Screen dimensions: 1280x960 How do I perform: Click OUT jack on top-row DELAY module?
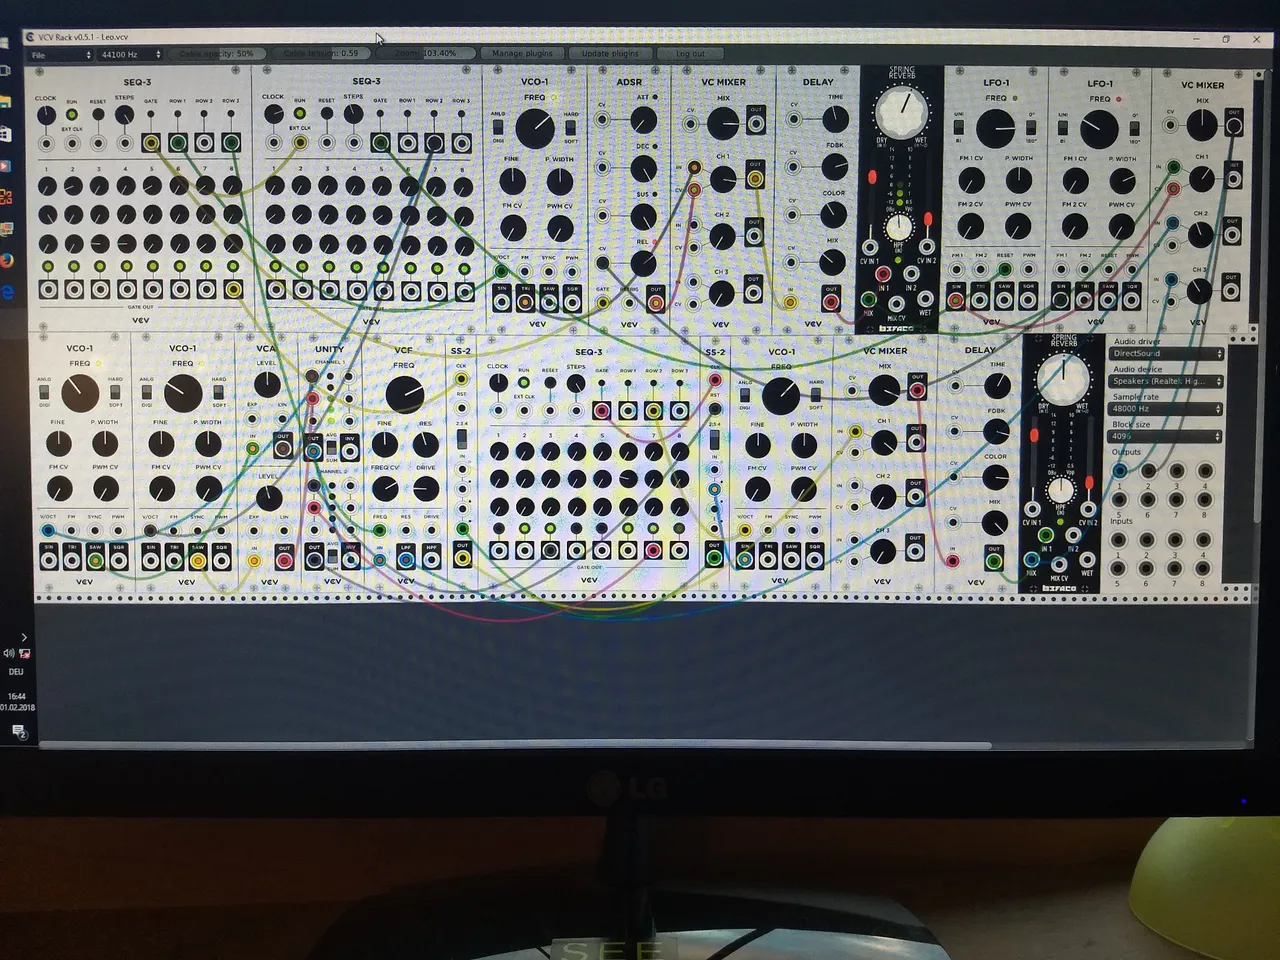pyautogui.click(x=831, y=301)
